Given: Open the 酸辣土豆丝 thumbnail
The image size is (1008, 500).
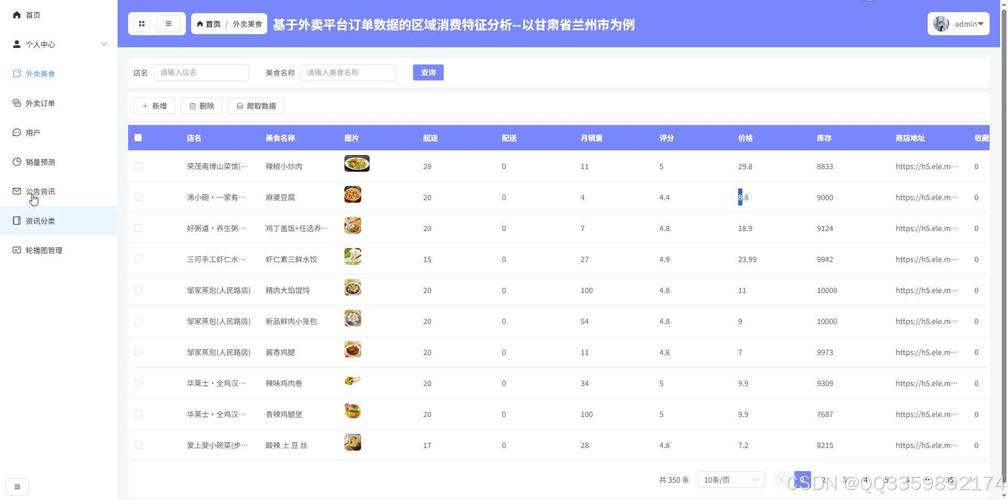Looking at the screenshot, I should [353, 442].
